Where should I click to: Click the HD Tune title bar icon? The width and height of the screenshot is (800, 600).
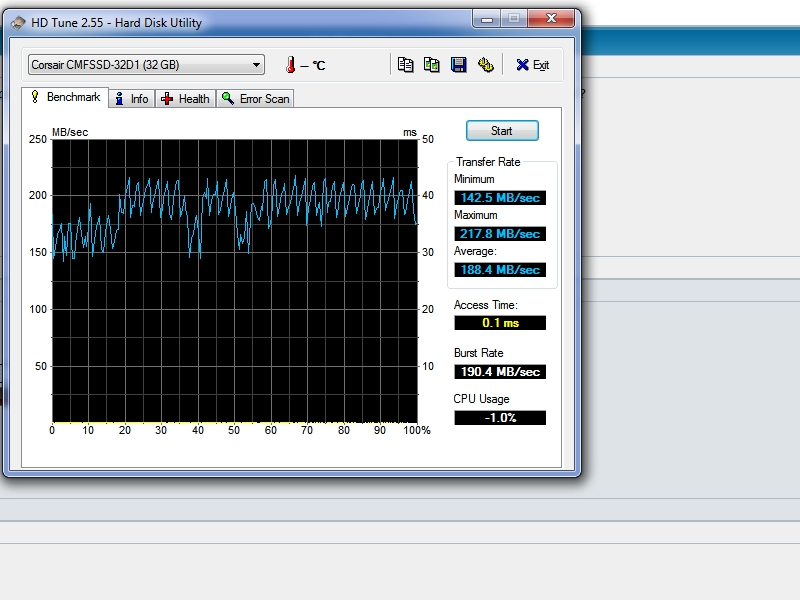click(x=18, y=22)
